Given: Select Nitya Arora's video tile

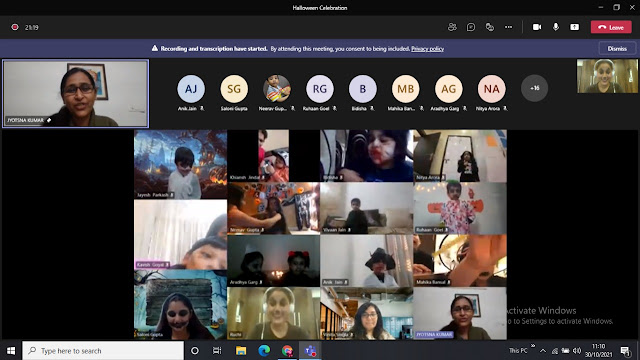Looking at the screenshot, I should coord(460,156).
